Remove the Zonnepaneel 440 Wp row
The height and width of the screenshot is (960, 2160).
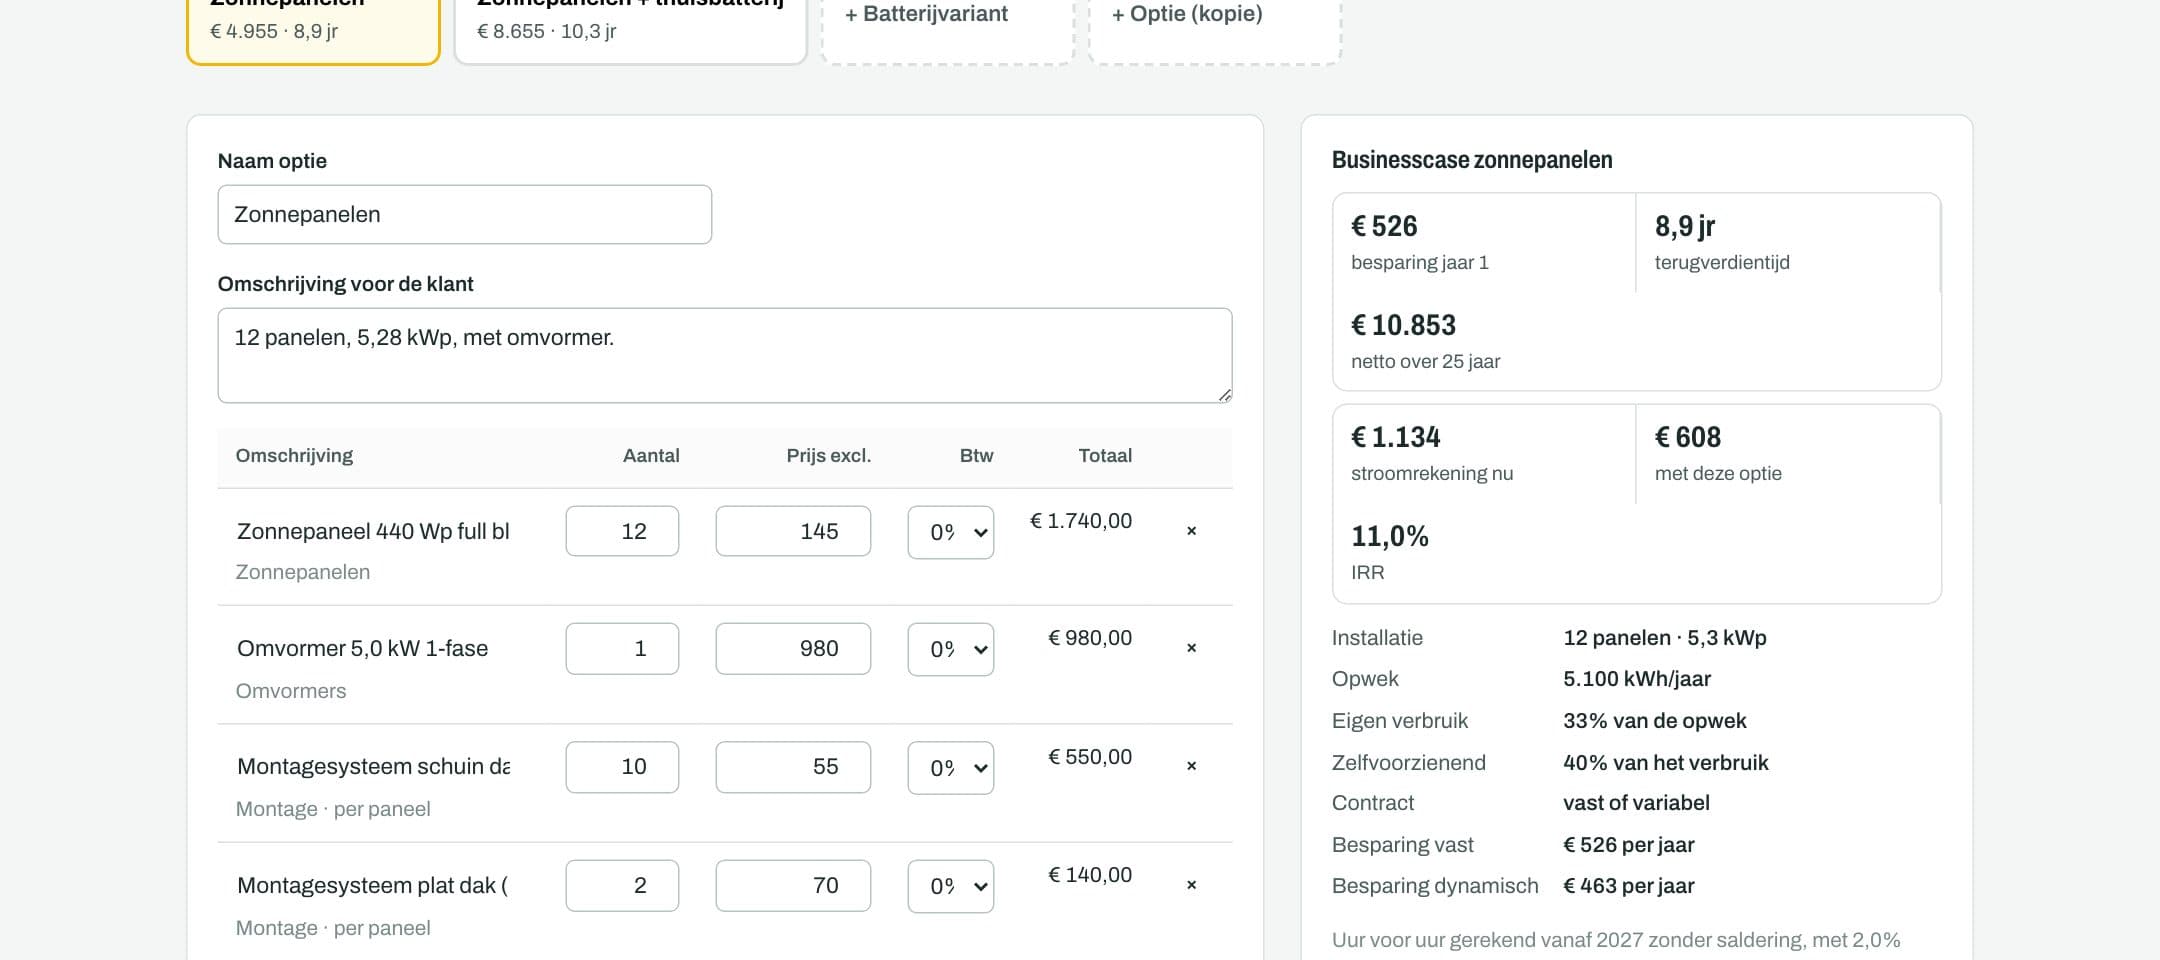(x=1191, y=531)
